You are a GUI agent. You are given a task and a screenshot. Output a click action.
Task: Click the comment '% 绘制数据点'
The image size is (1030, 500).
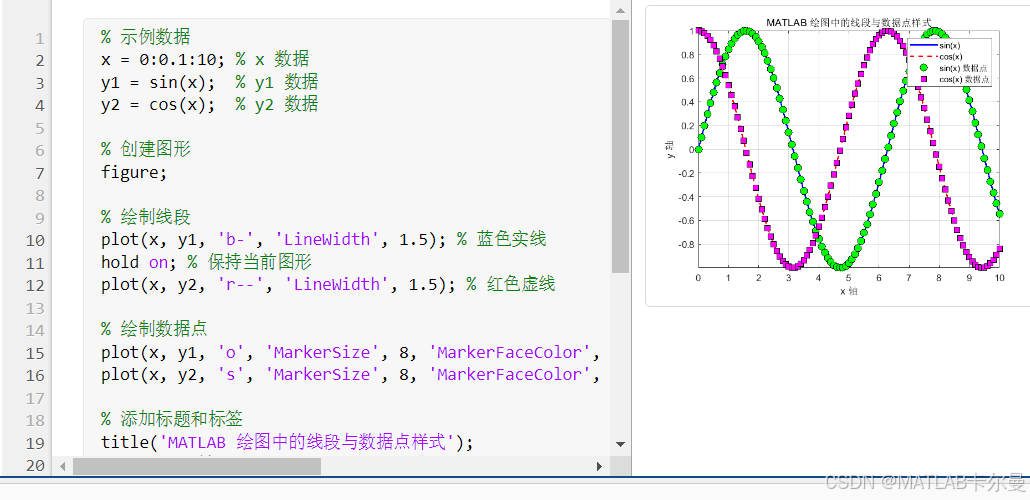pos(155,329)
